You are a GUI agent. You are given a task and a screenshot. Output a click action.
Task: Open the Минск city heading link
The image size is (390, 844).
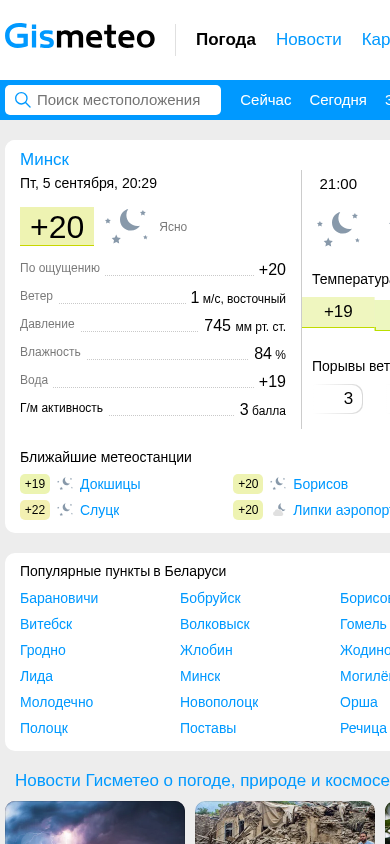tap(45, 159)
